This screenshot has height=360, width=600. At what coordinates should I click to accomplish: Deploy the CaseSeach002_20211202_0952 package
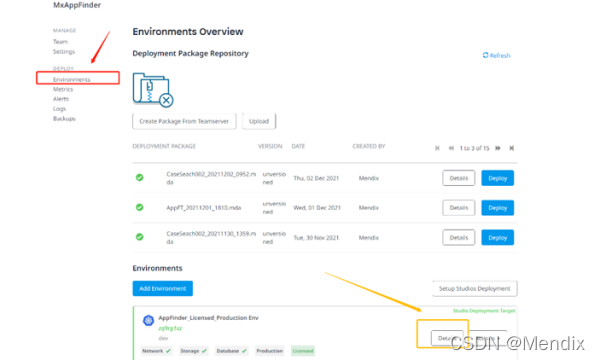(497, 178)
